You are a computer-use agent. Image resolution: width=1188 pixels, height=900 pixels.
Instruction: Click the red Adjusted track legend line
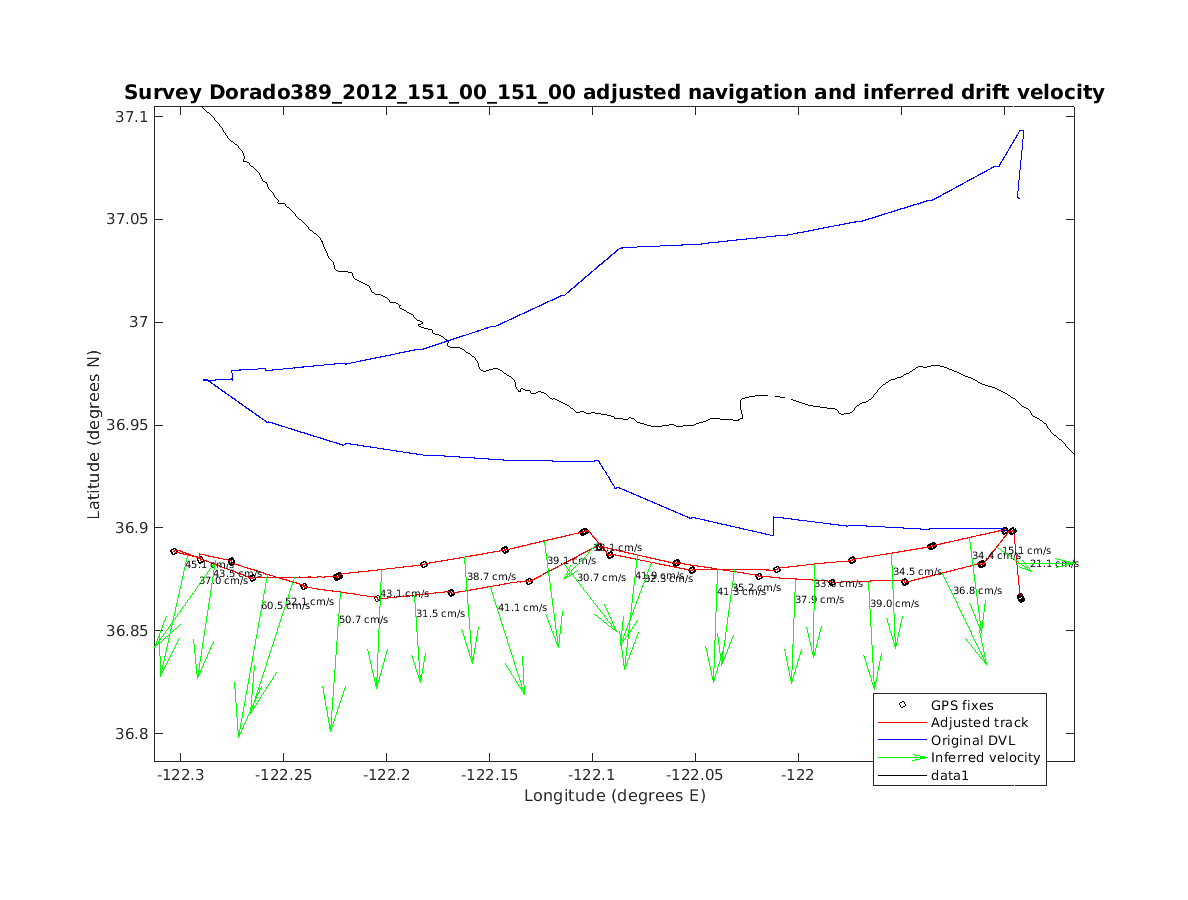pyautogui.click(x=902, y=722)
